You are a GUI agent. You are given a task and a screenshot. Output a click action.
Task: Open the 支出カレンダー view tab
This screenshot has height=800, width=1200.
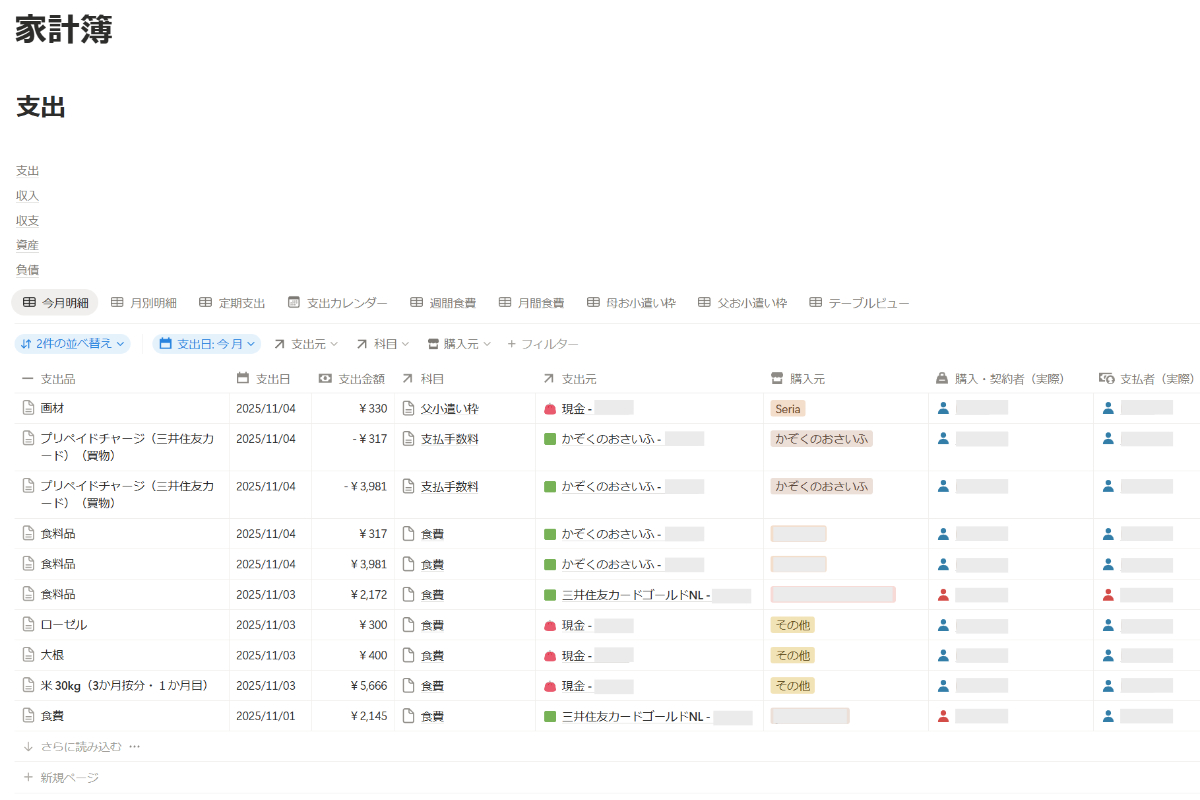coord(338,302)
